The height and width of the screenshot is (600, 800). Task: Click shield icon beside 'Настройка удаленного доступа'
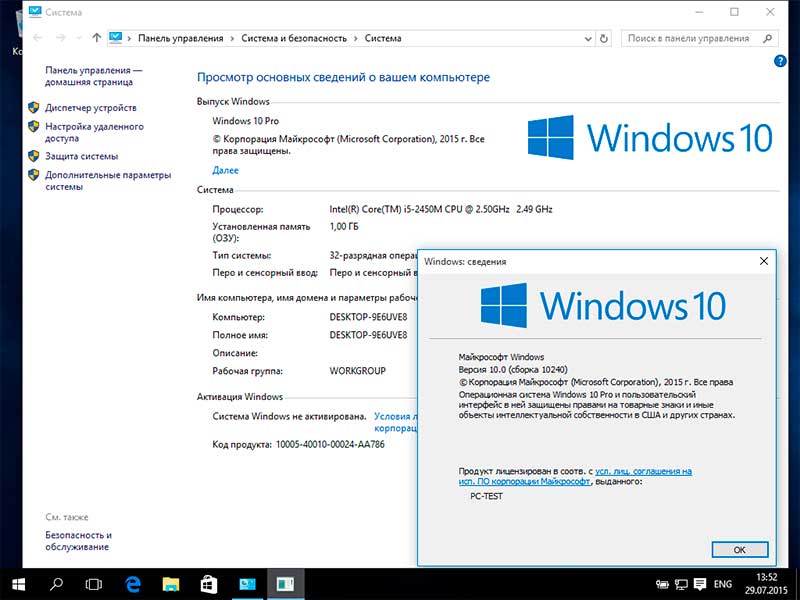(34, 126)
